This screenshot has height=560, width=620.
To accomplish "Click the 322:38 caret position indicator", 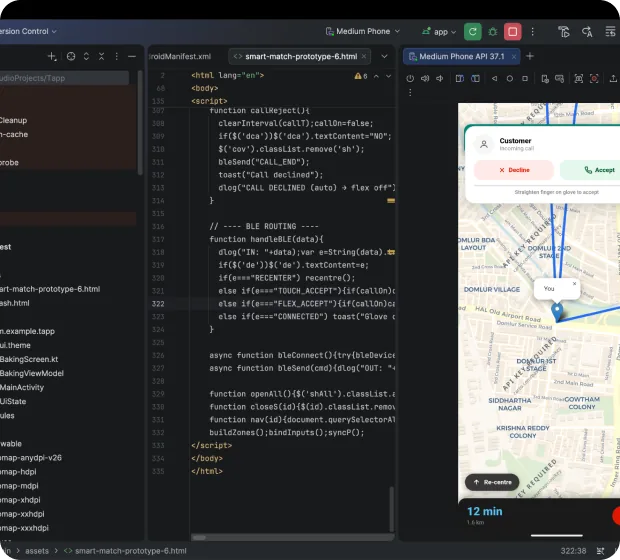I will 573,551.
